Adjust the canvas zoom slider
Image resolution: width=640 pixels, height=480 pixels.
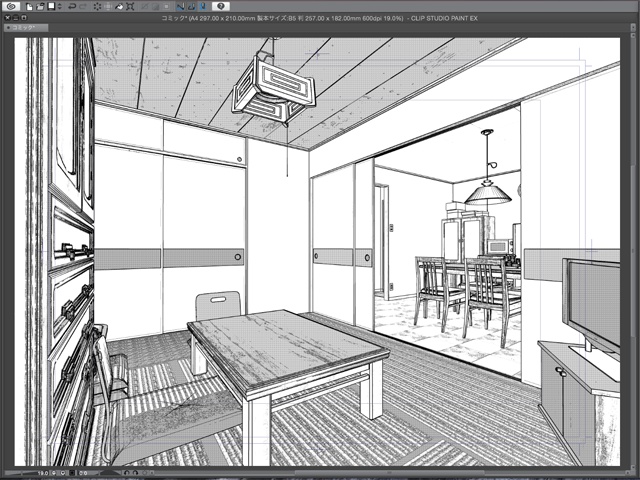point(21,473)
